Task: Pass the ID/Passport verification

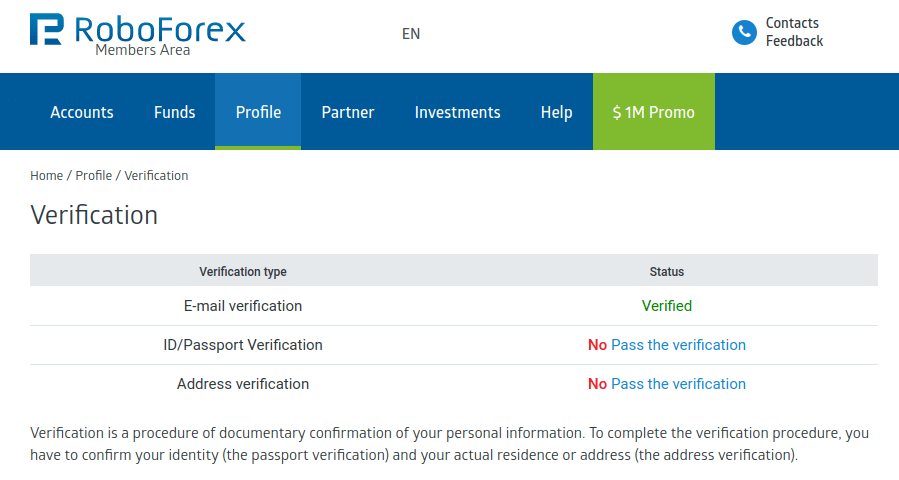Action: (678, 345)
